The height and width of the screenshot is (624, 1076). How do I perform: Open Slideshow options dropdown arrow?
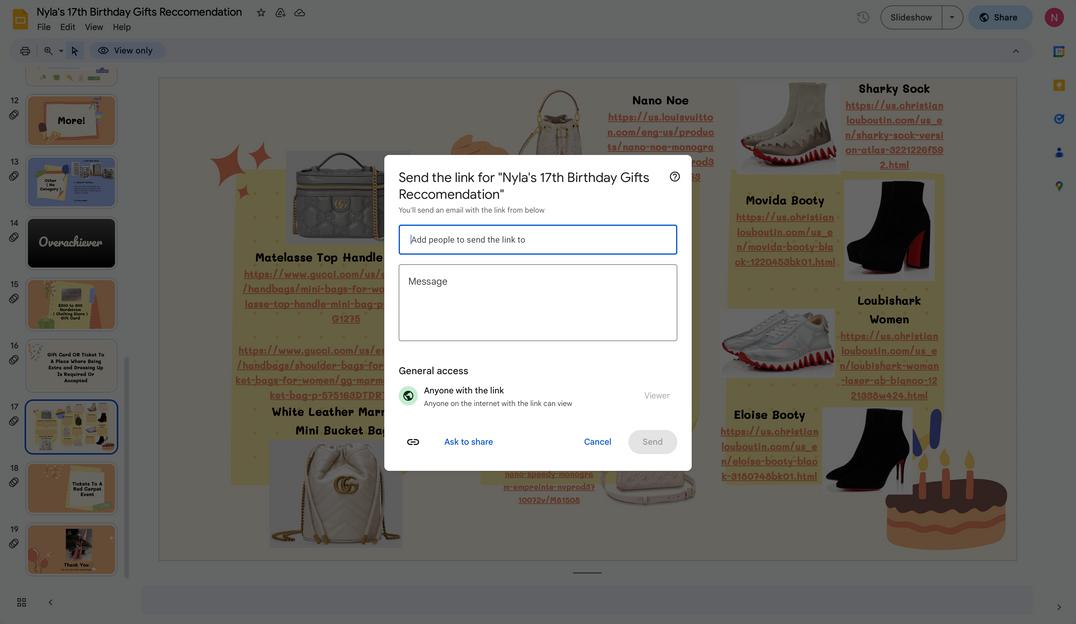coord(952,17)
